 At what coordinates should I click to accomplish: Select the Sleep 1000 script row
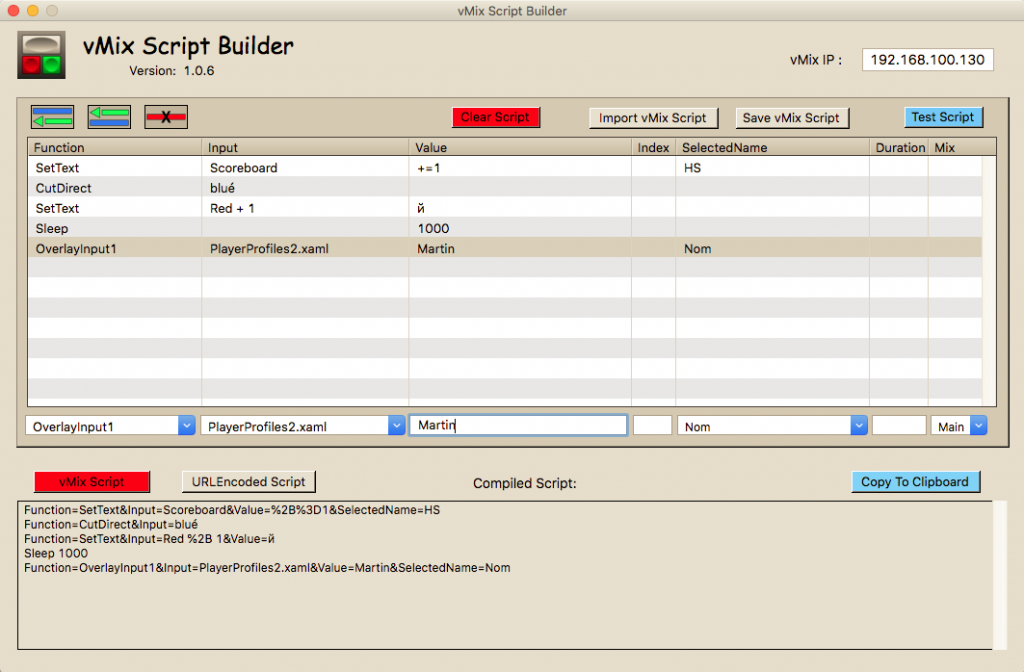tap(300, 228)
